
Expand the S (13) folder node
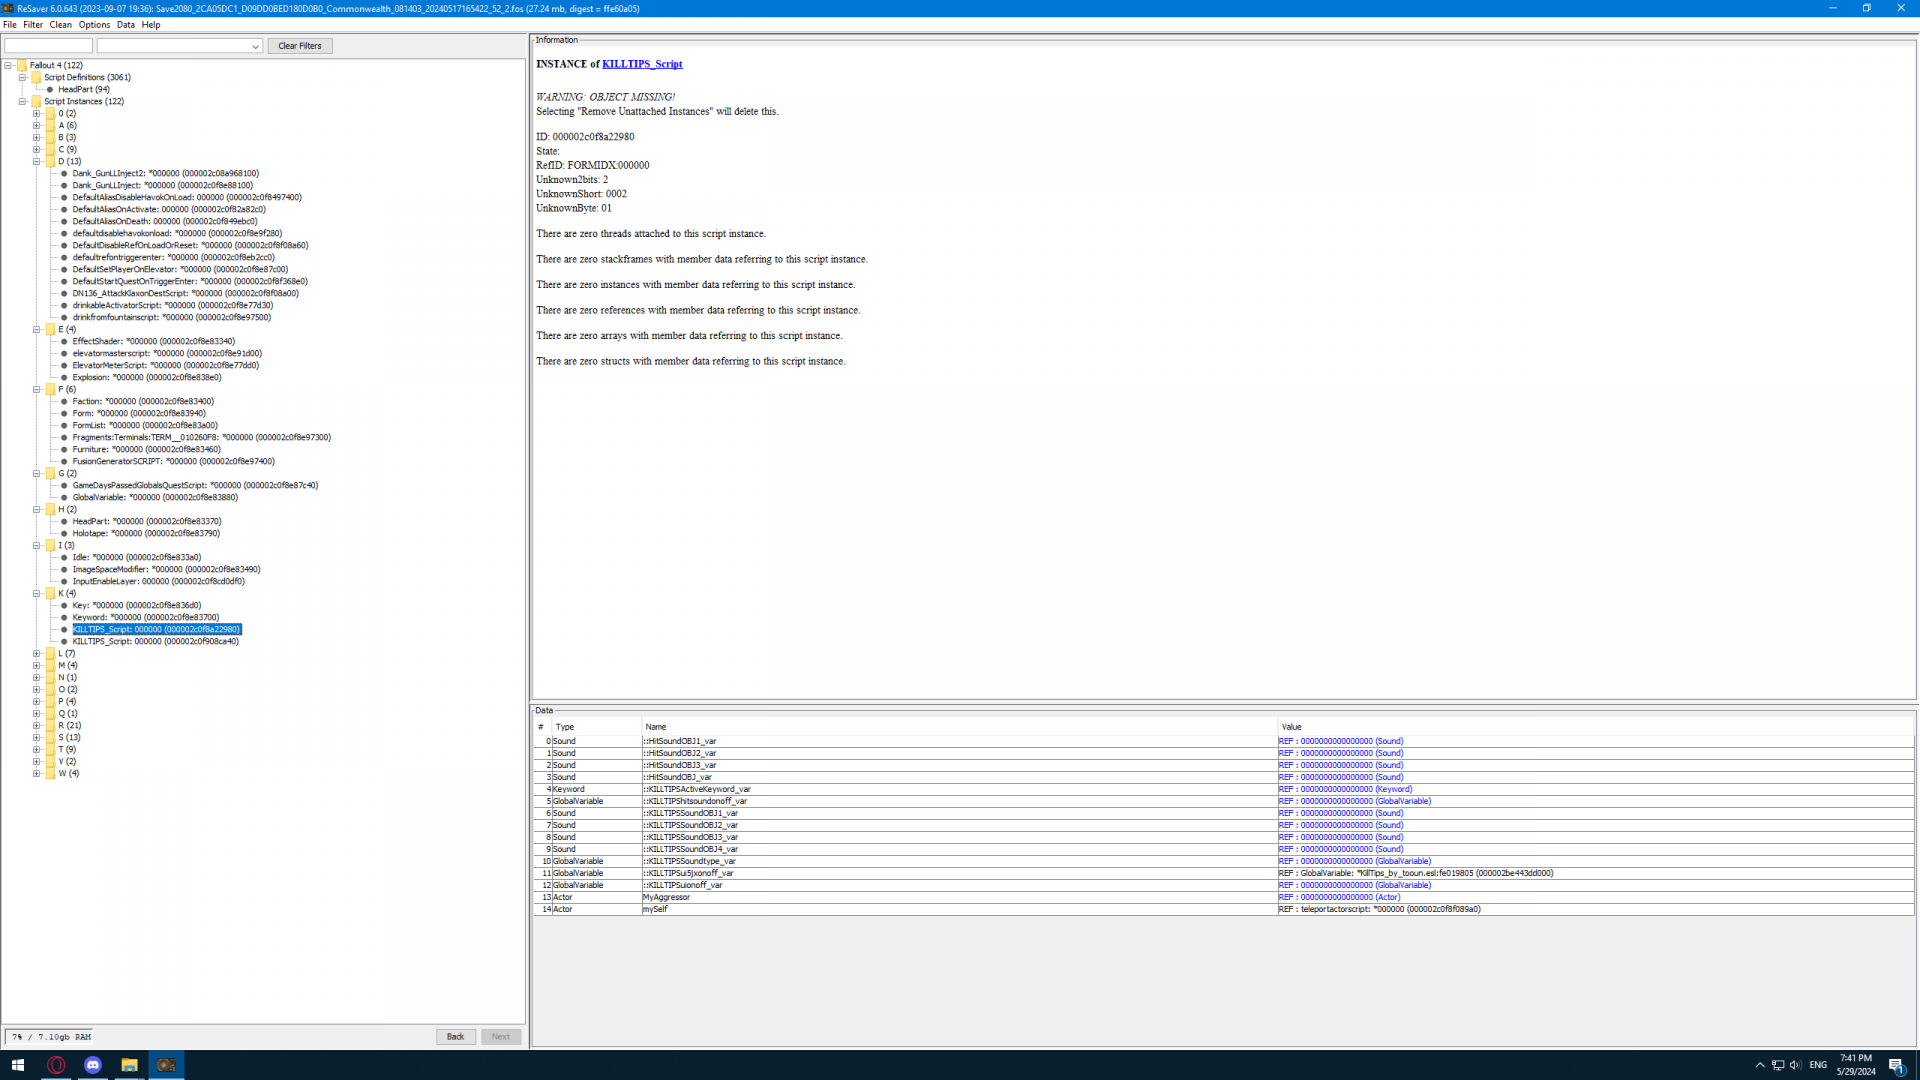(37, 737)
